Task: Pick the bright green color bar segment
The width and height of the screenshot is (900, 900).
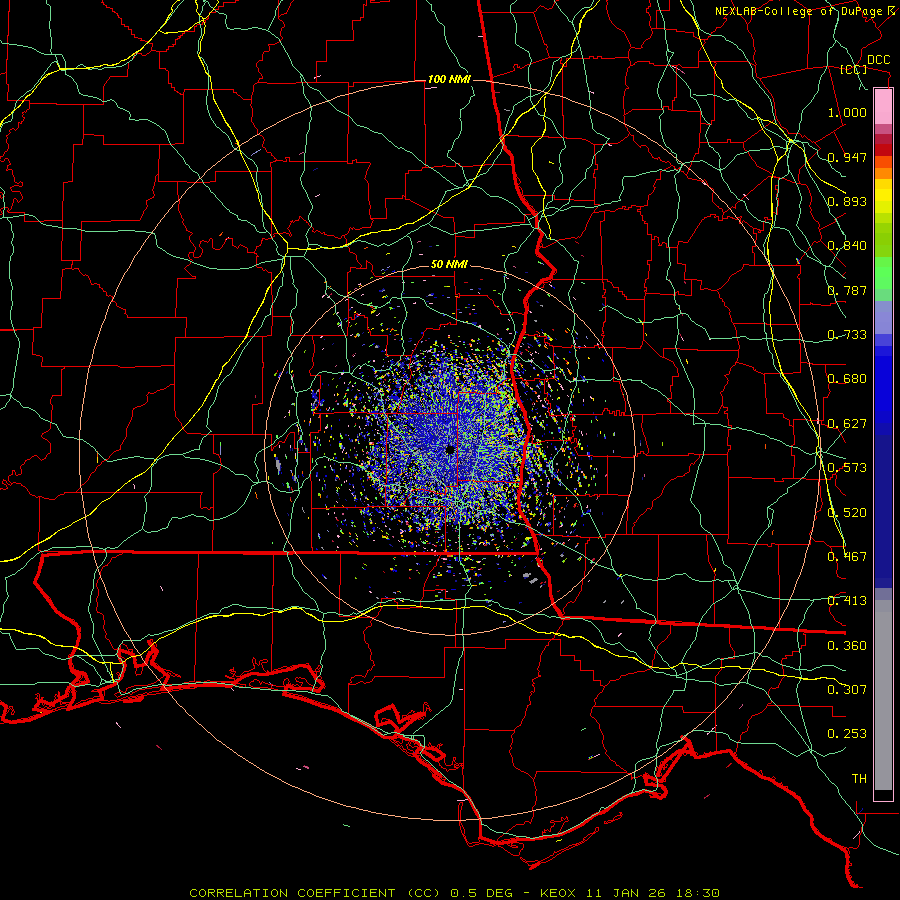Action: (883, 273)
